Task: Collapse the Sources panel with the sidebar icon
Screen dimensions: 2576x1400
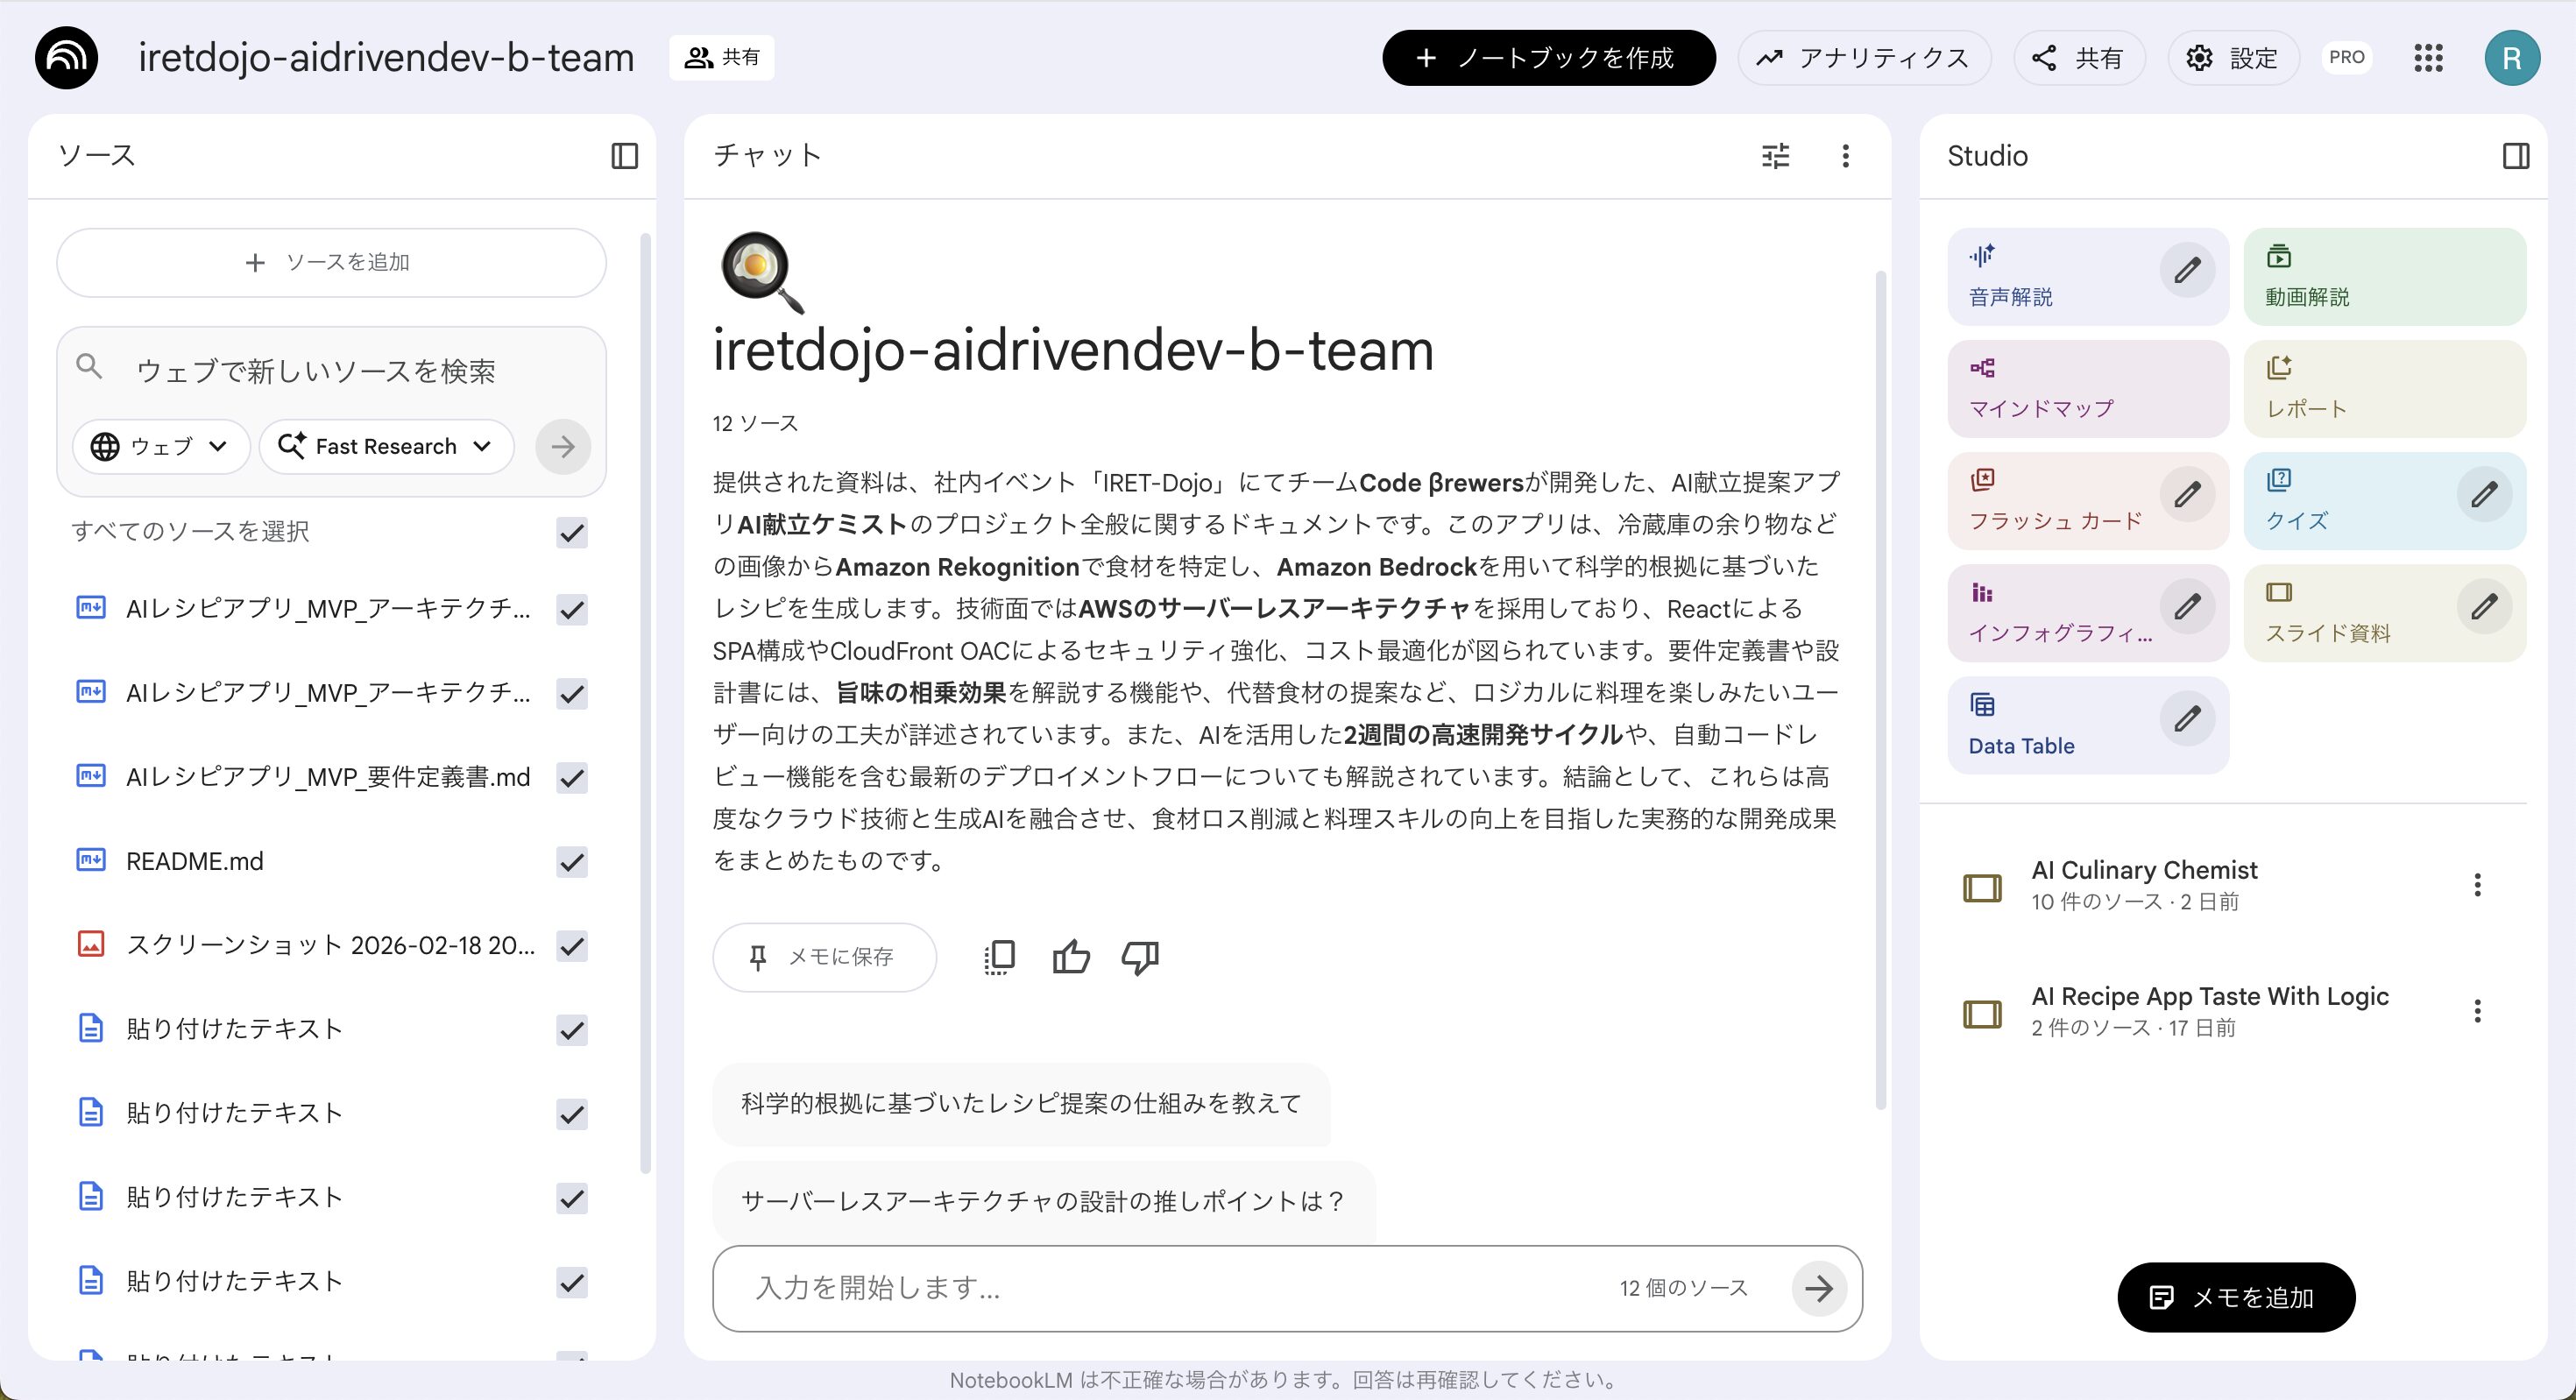Action: pos(624,156)
